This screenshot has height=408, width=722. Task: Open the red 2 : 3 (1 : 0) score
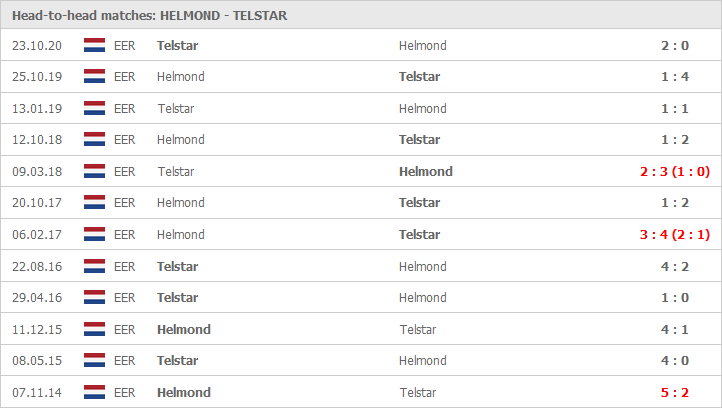point(675,172)
